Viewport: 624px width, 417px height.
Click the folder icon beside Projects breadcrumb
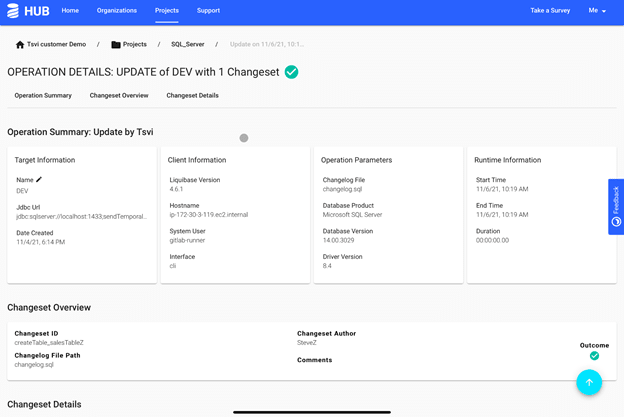[116, 45]
